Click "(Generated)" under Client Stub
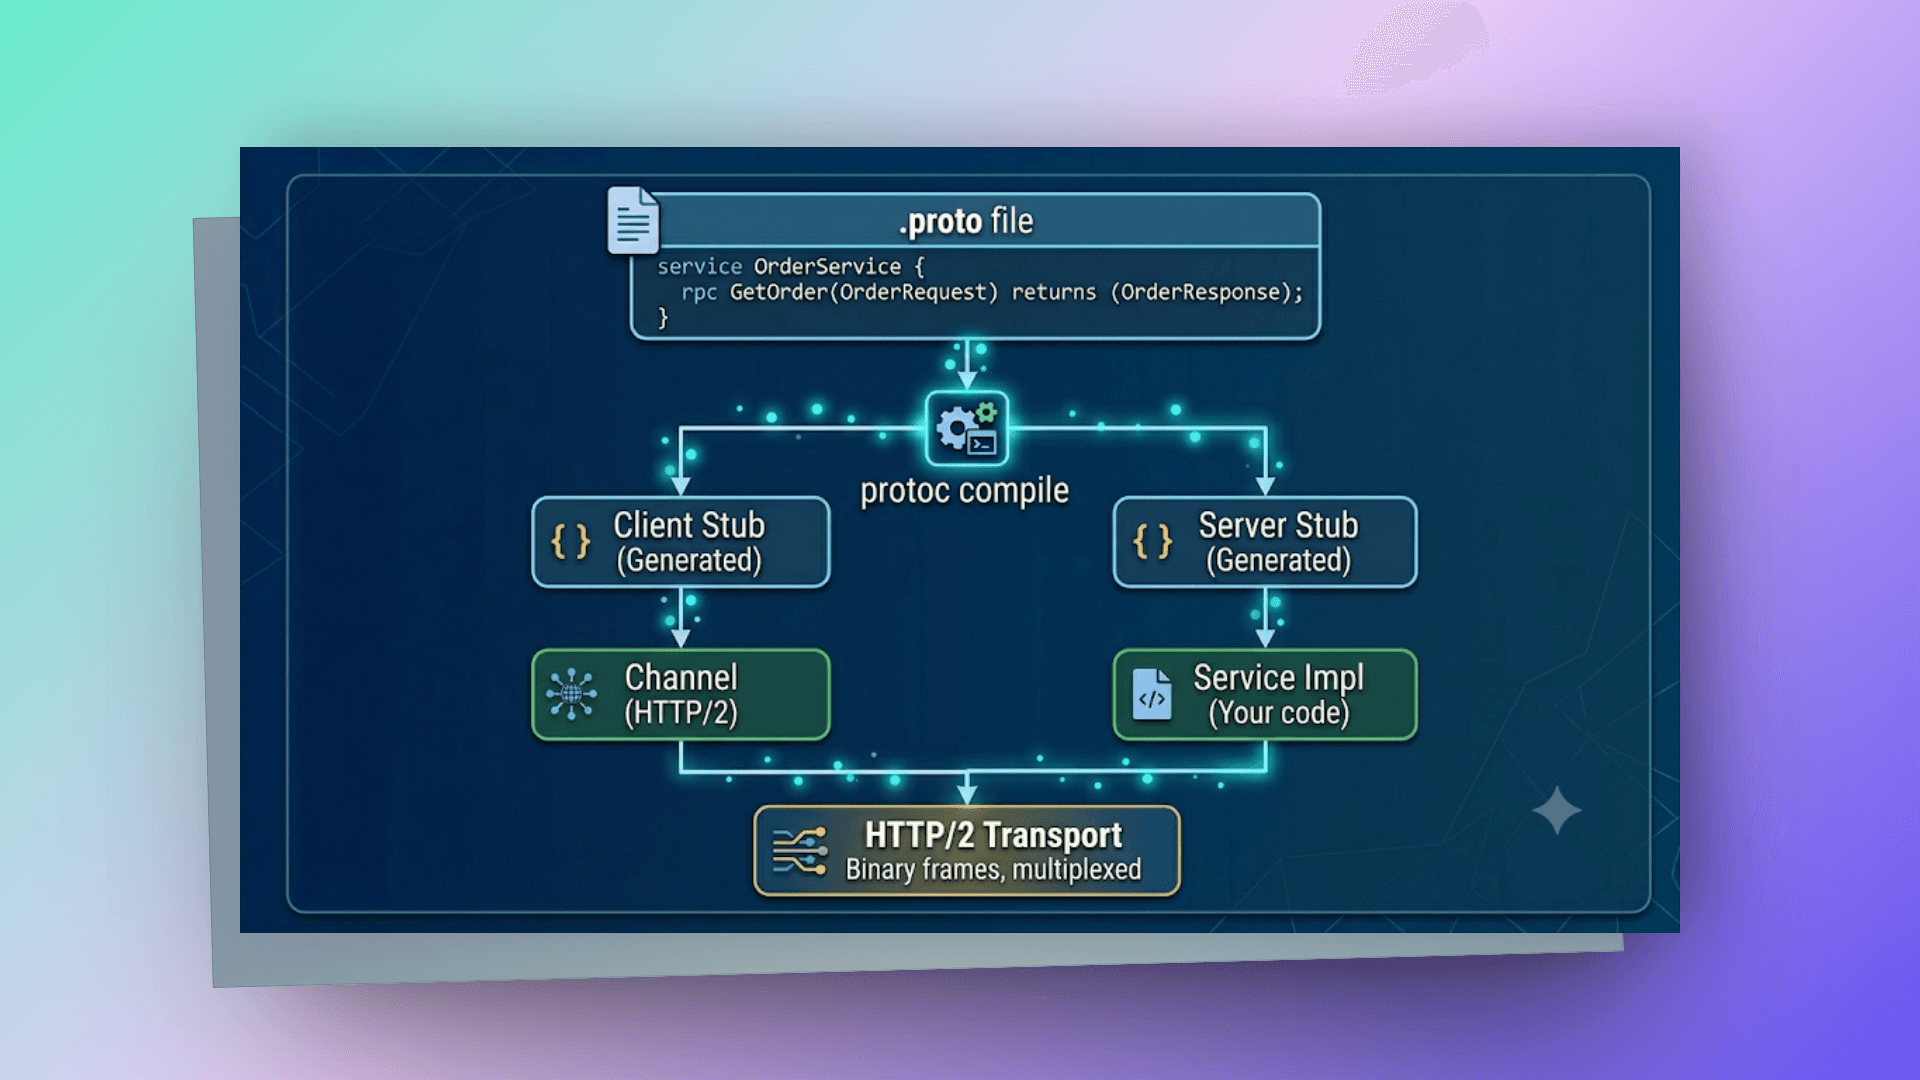 pyautogui.click(x=689, y=560)
